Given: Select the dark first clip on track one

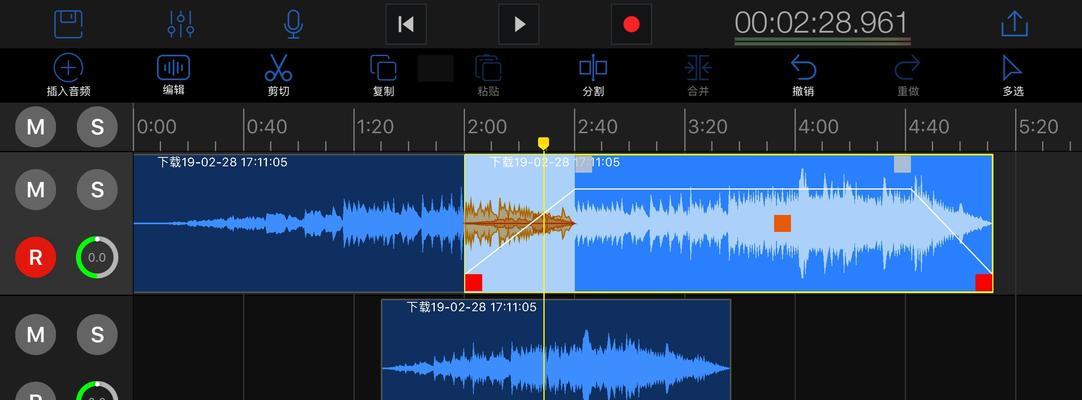Looking at the screenshot, I should point(299,223).
